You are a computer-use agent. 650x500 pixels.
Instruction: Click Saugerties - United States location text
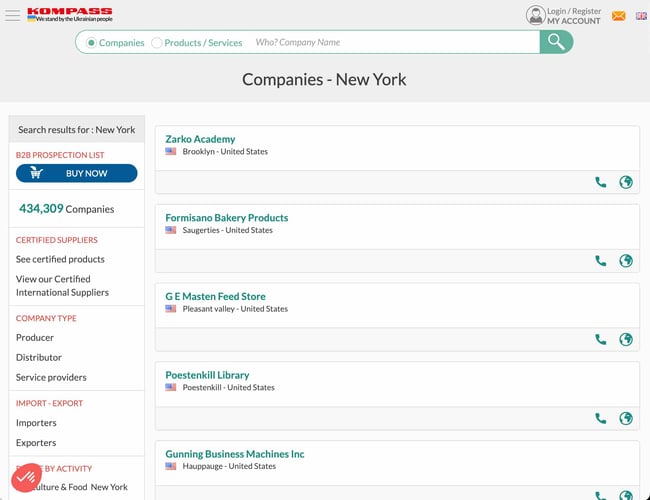tap(228, 231)
